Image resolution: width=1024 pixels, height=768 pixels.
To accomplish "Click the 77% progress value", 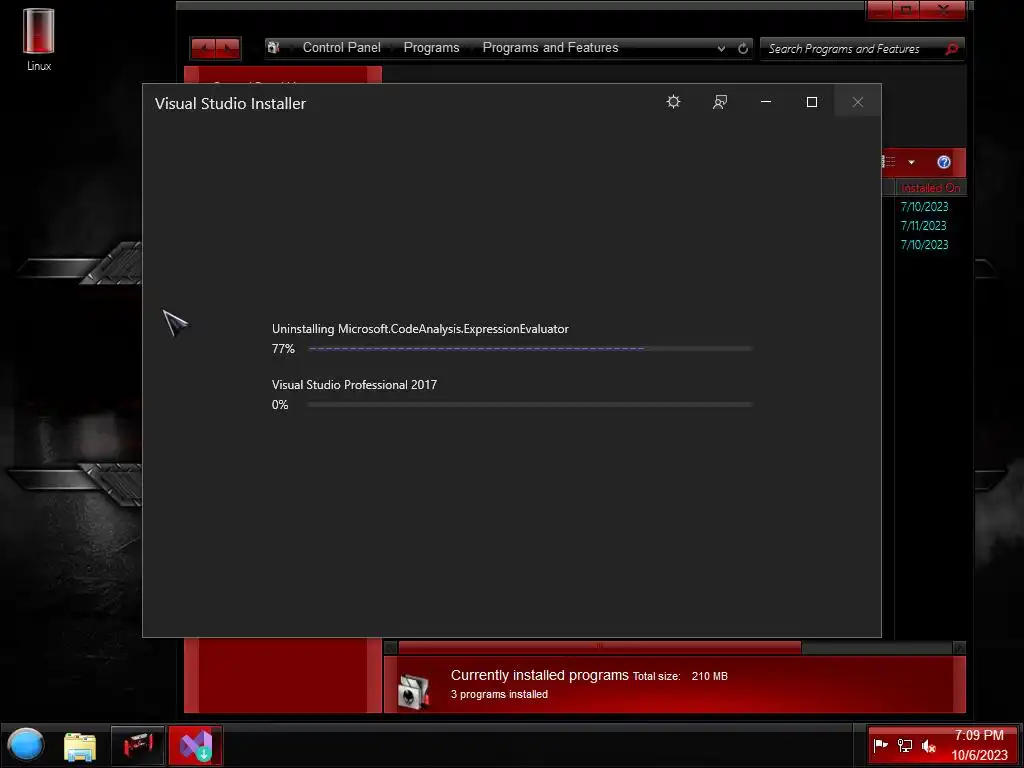I will pos(283,349).
